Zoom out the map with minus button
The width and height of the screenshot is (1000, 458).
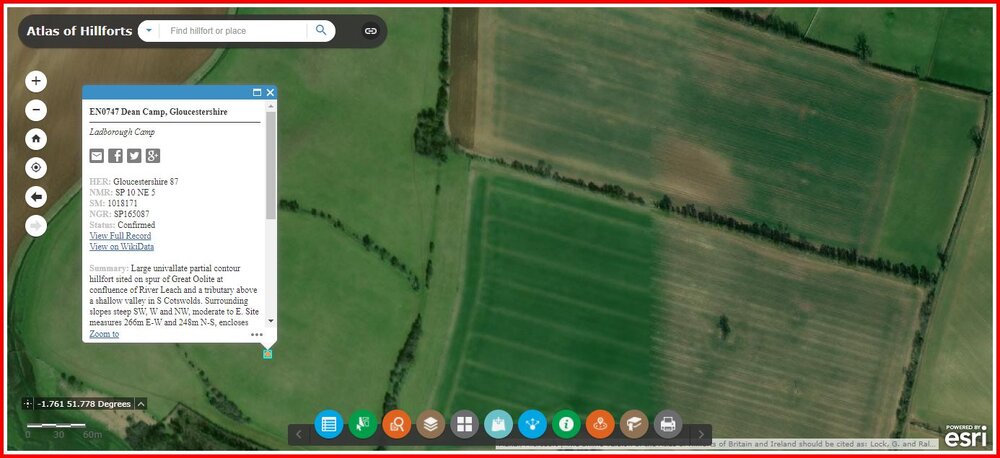[x=36, y=110]
